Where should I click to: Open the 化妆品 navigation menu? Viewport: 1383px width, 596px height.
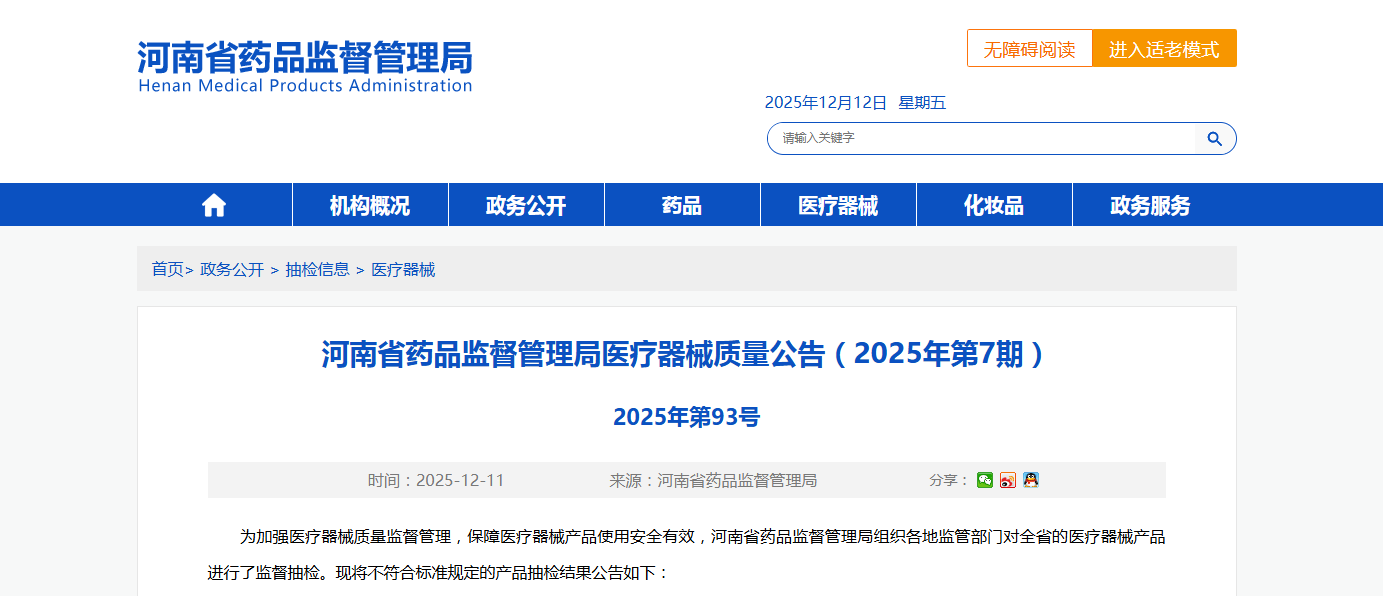(994, 206)
